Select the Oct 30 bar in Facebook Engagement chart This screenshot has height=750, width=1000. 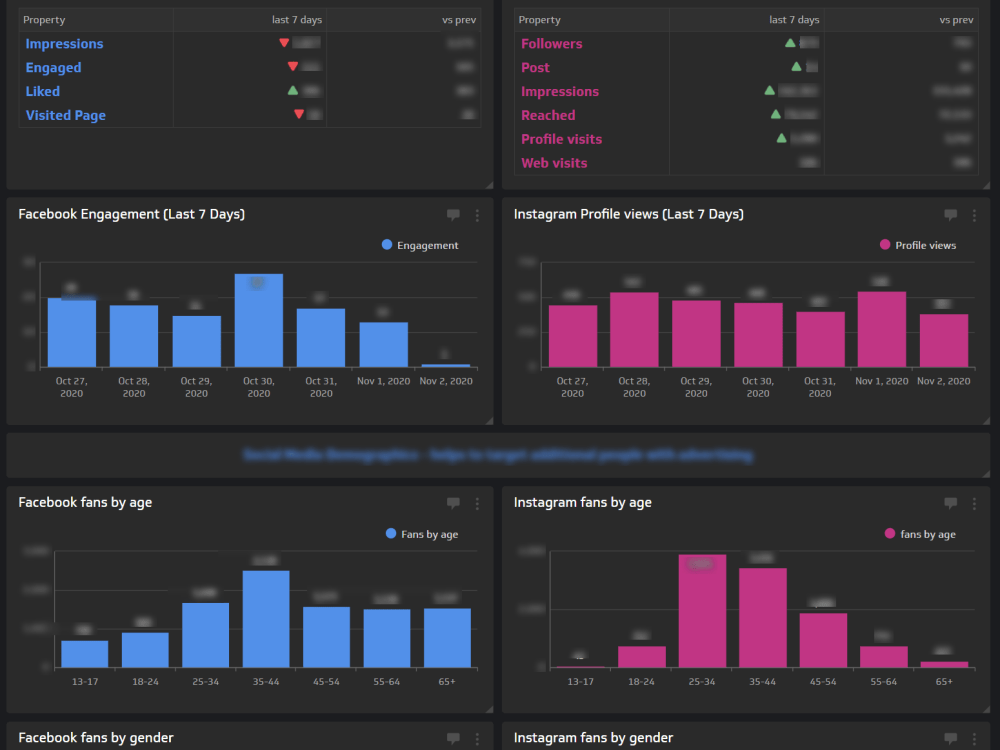pyautogui.click(x=258, y=320)
